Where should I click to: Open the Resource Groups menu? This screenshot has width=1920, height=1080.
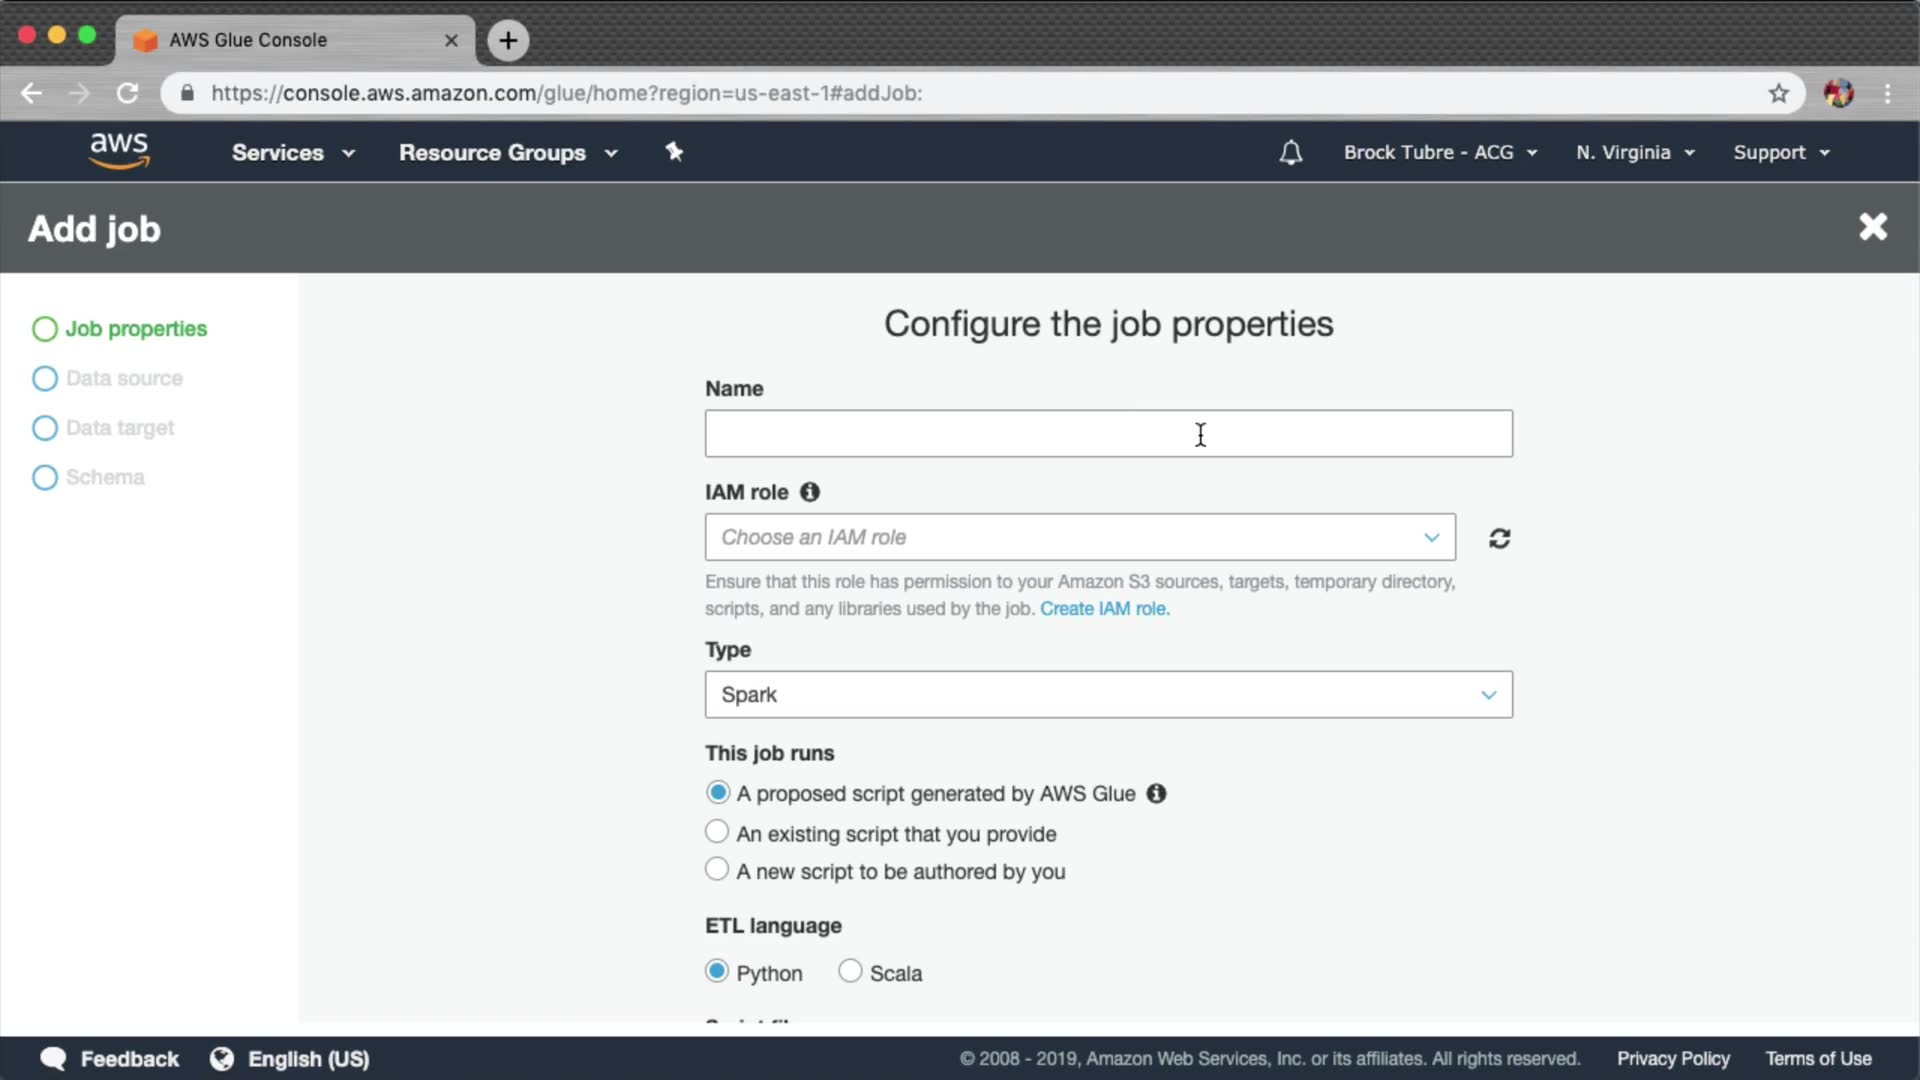tap(508, 153)
